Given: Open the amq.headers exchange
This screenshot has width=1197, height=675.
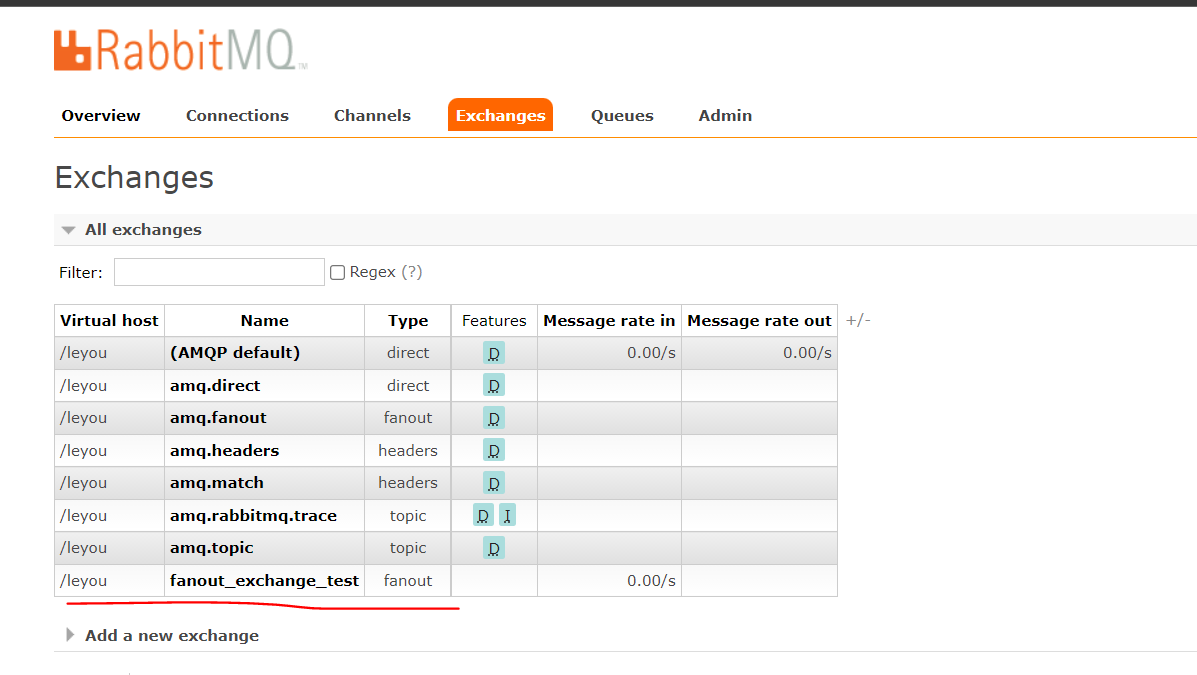Looking at the screenshot, I should tap(224, 451).
